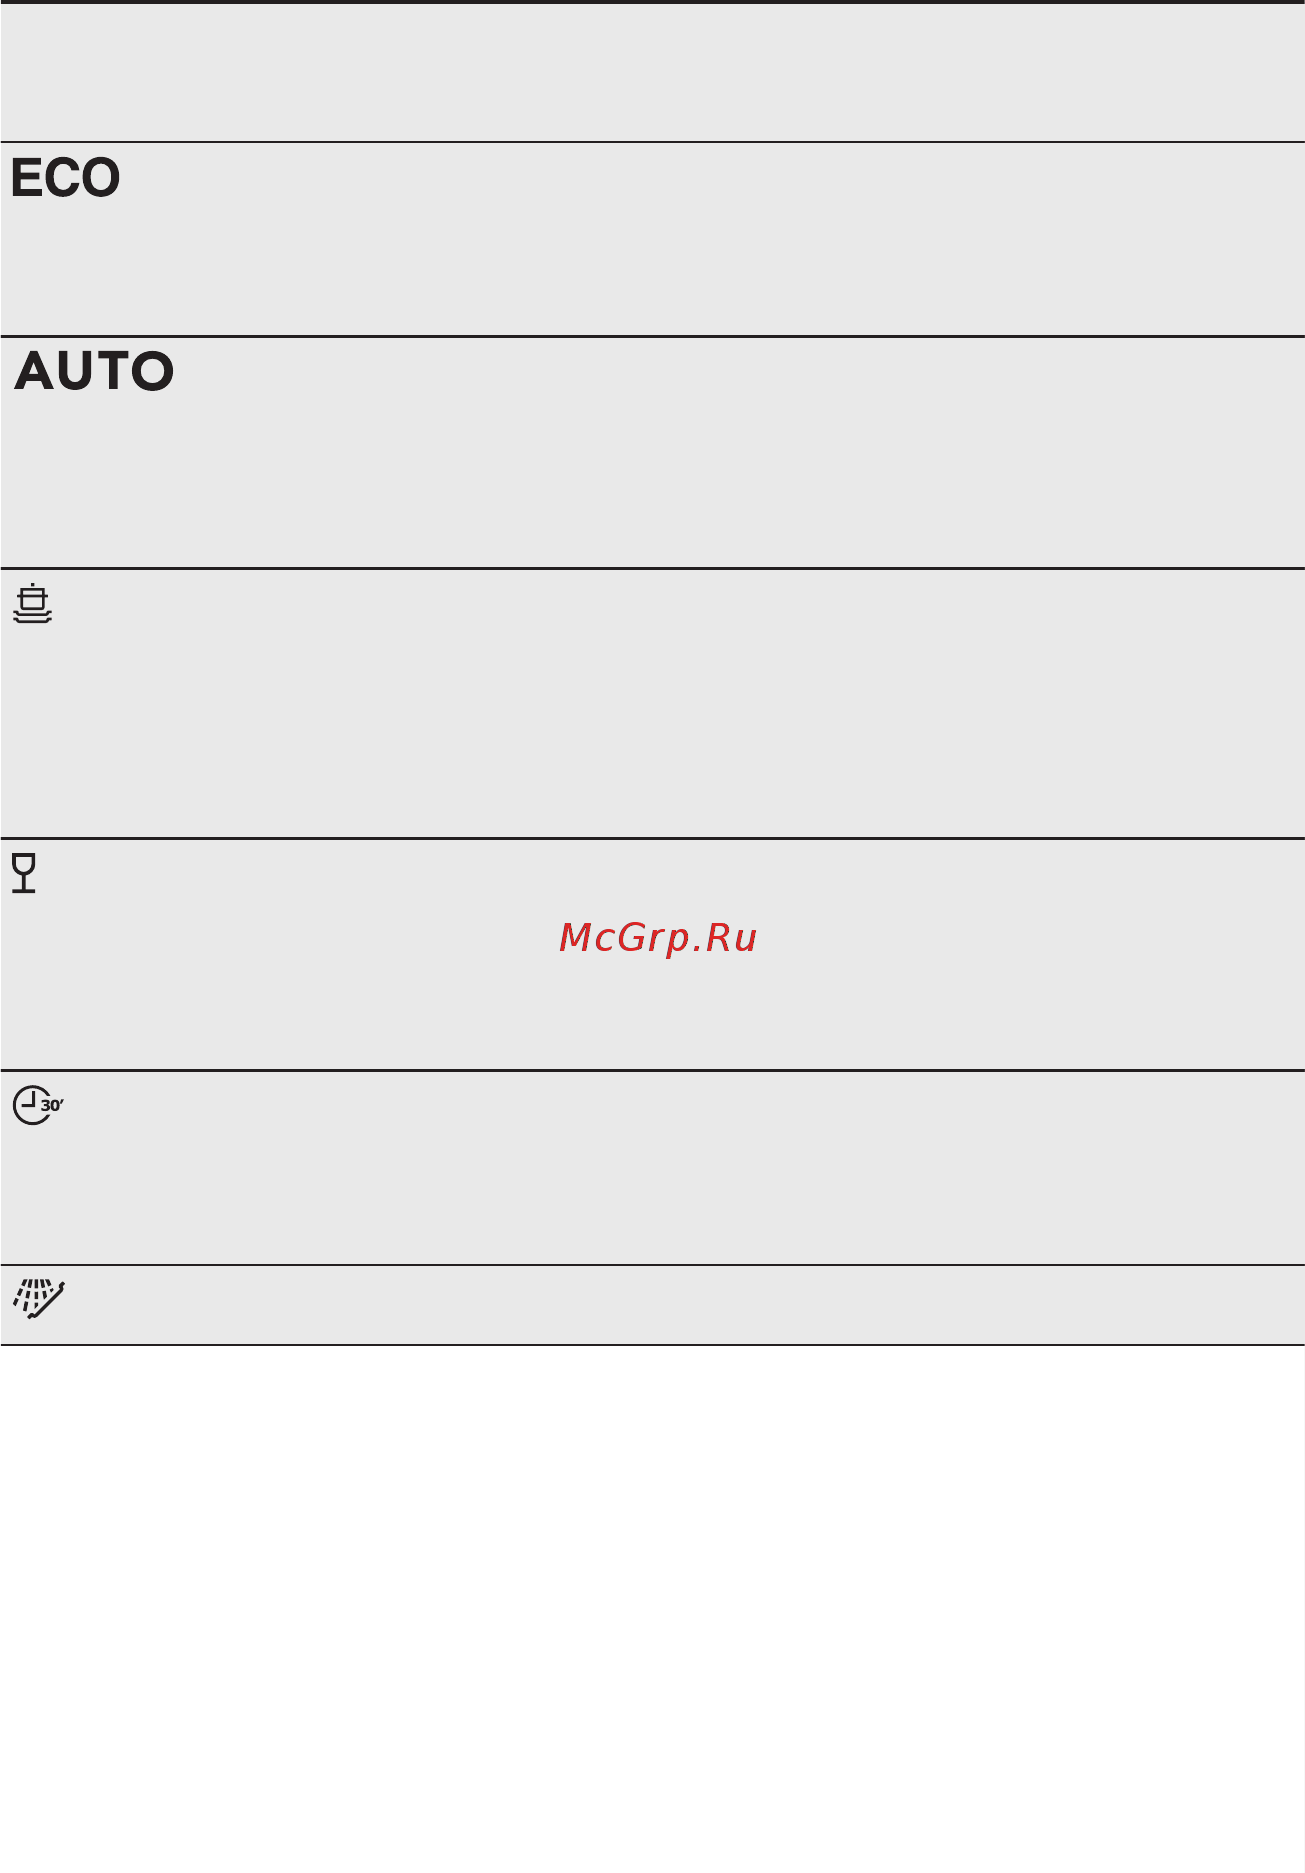Click the empty area in the ECO row
Viewport: 1305px width, 1873px height.
point(700,240)
